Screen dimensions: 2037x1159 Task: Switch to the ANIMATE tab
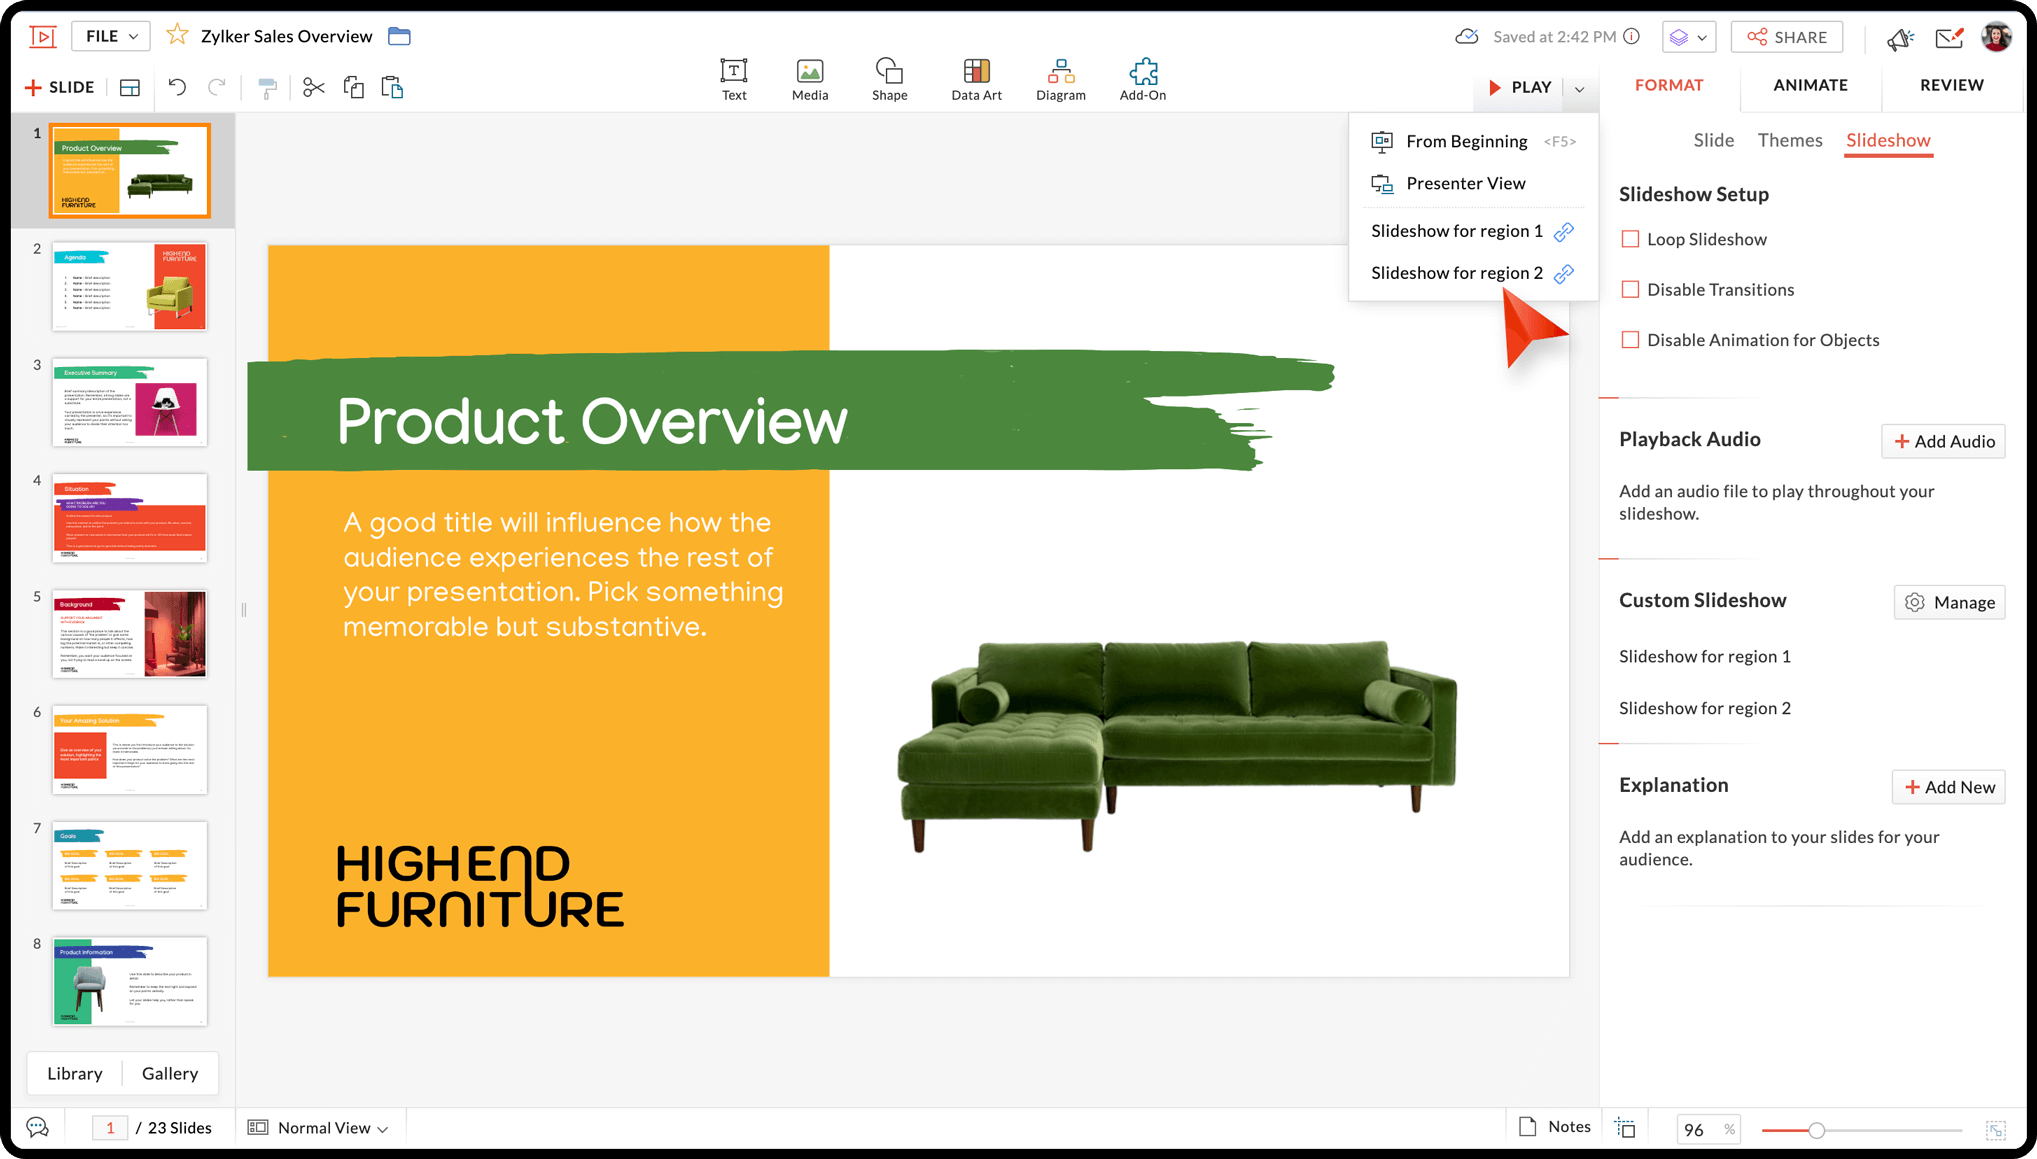click(x=1810, y=85)
